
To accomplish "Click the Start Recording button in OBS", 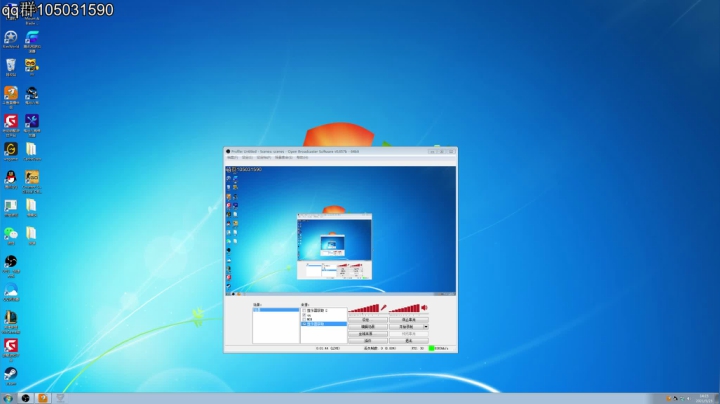I will [x=406, y=327].
